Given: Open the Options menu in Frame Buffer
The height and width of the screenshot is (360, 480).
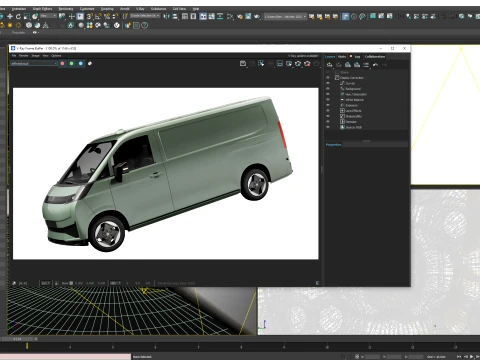Looking at the screenshot, I should [56, 56].
